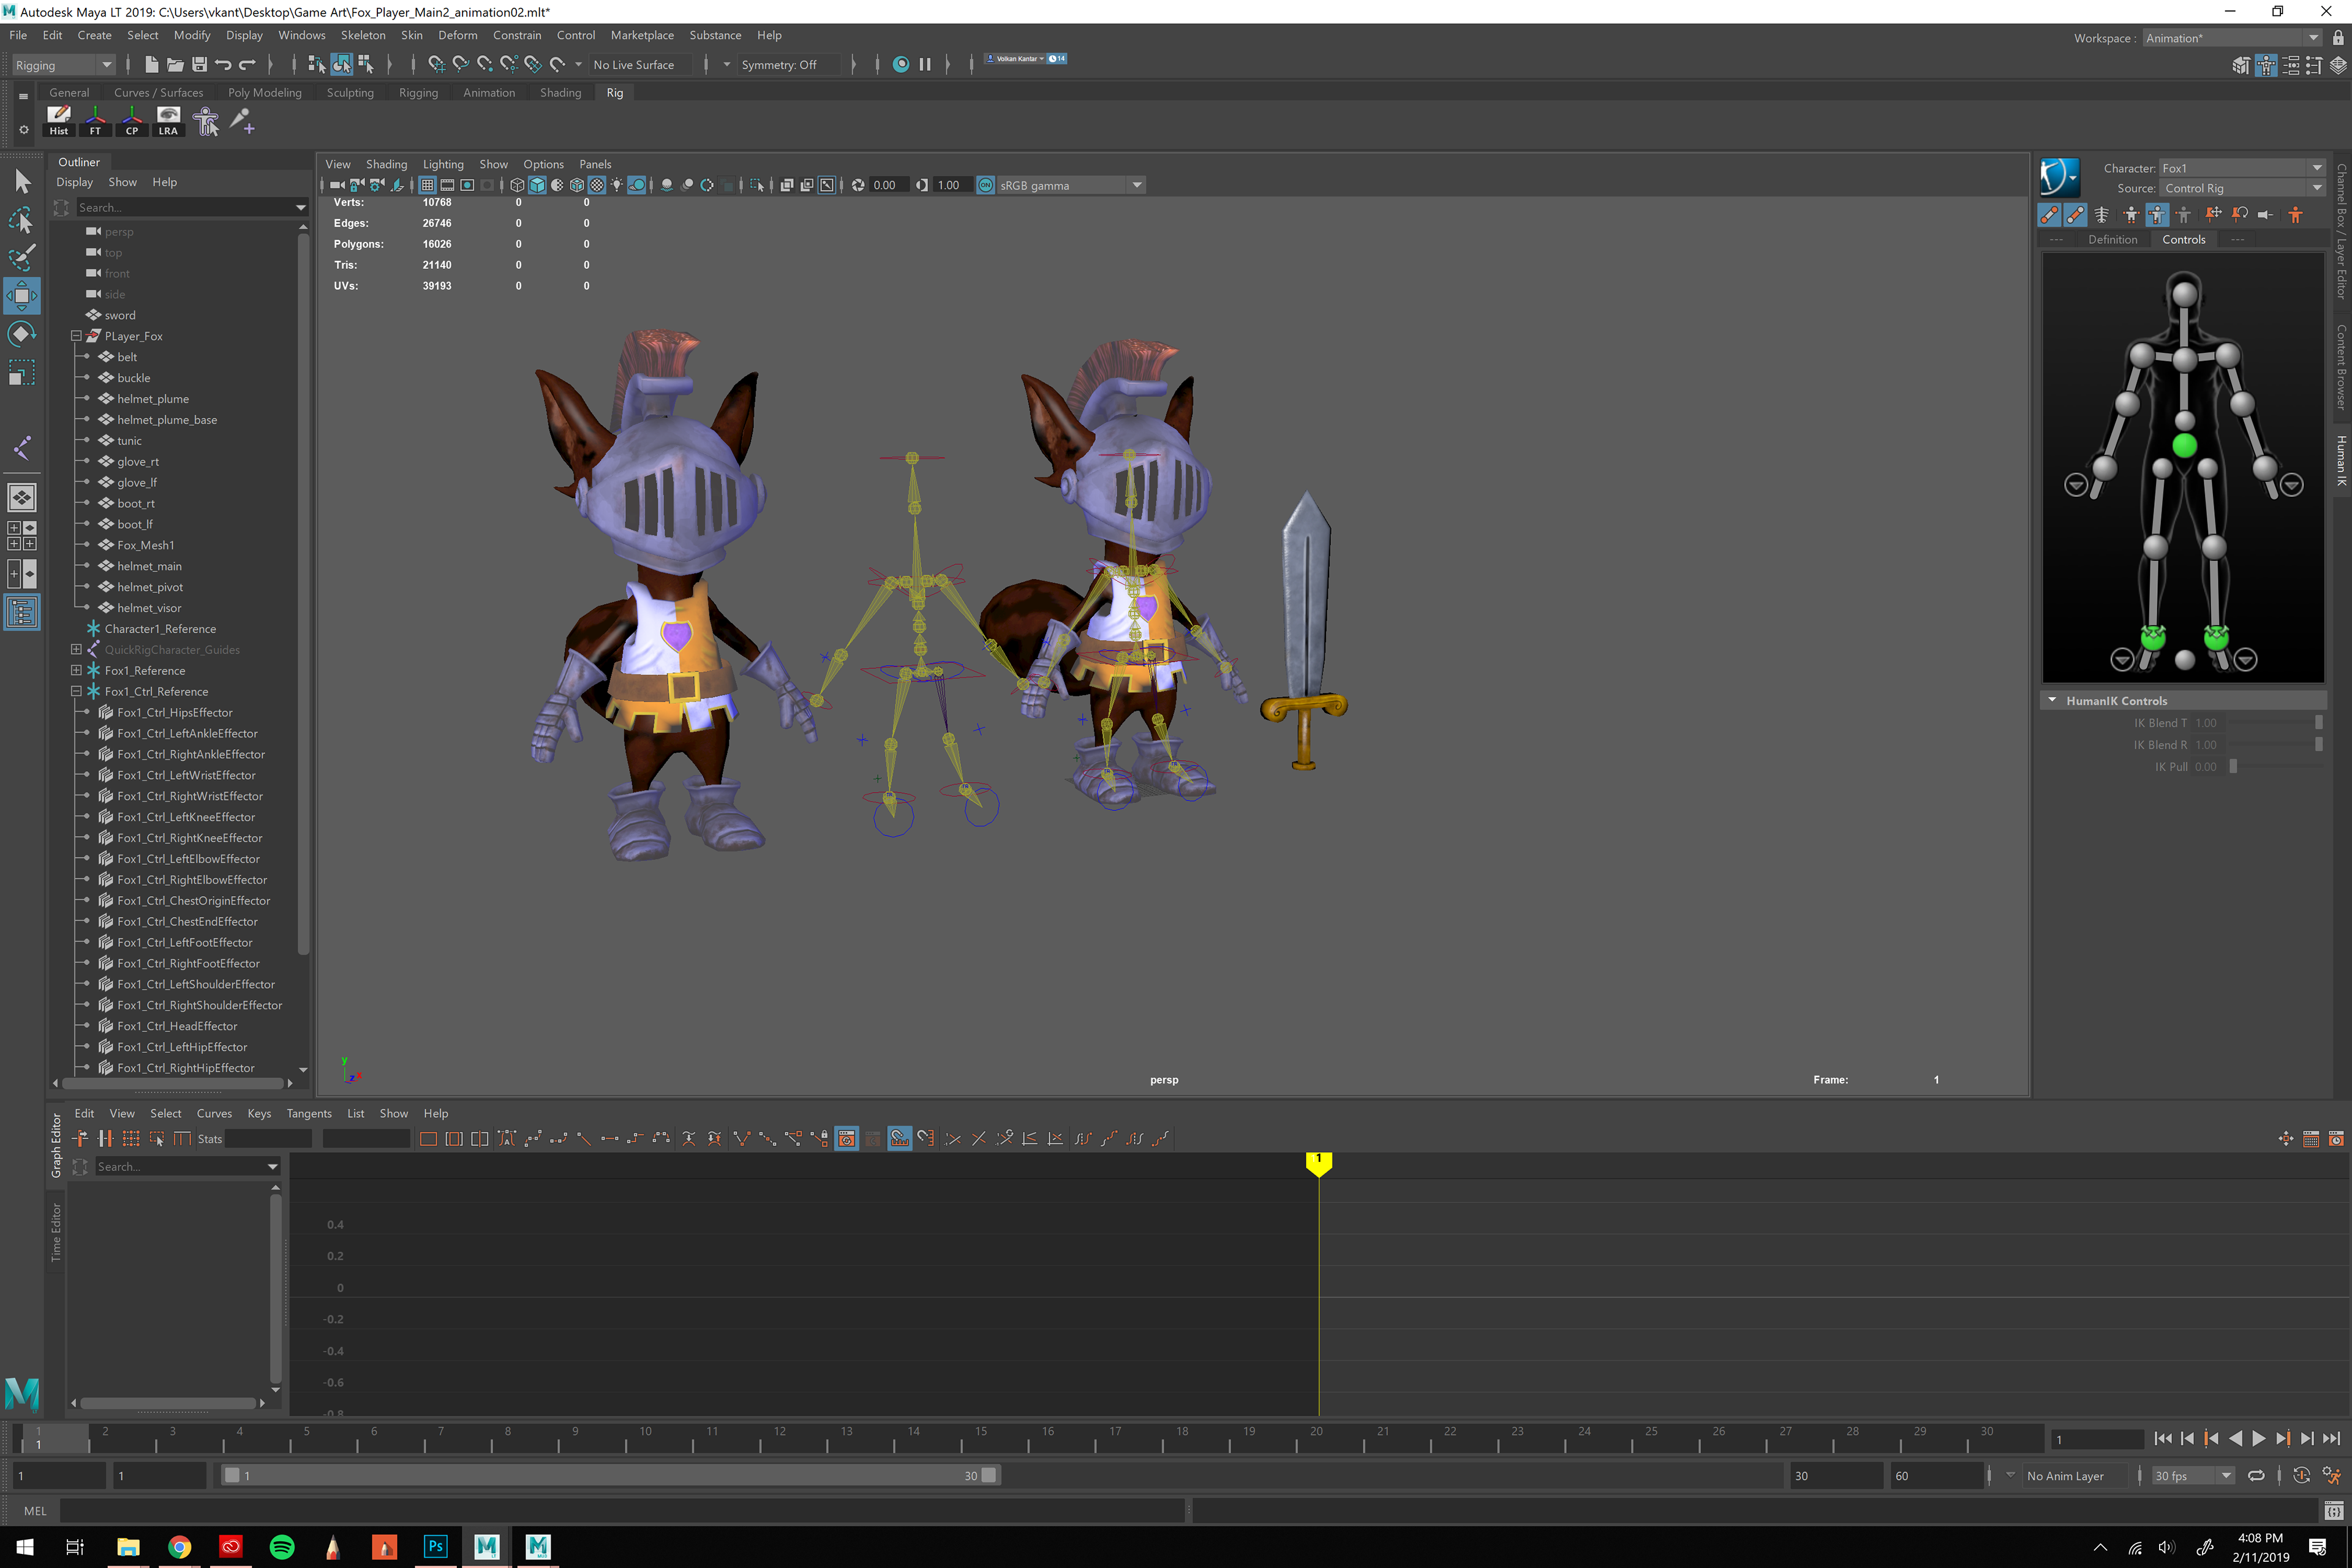Toggle the viewport grid display
This screenshot has width=2352, height=1568.
click(x=427, y=185)
